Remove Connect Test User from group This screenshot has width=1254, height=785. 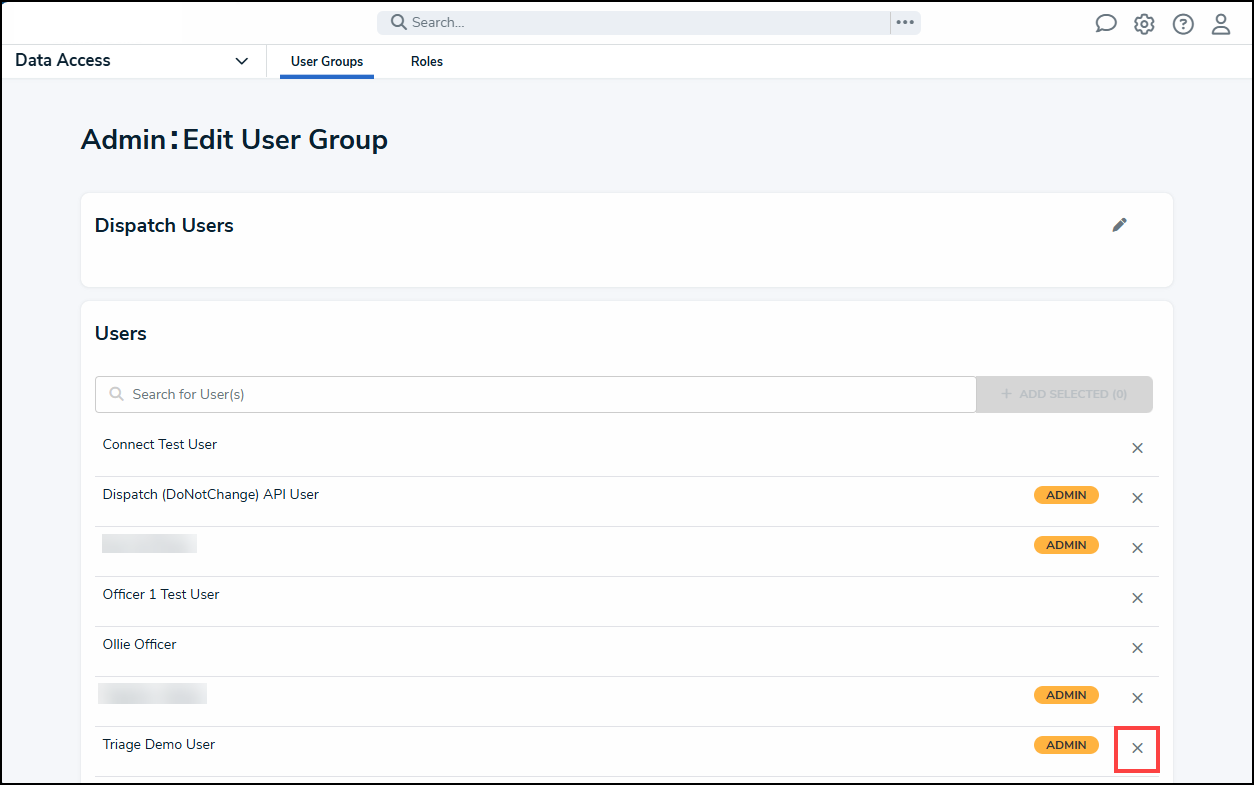[x=1137, y=448]
